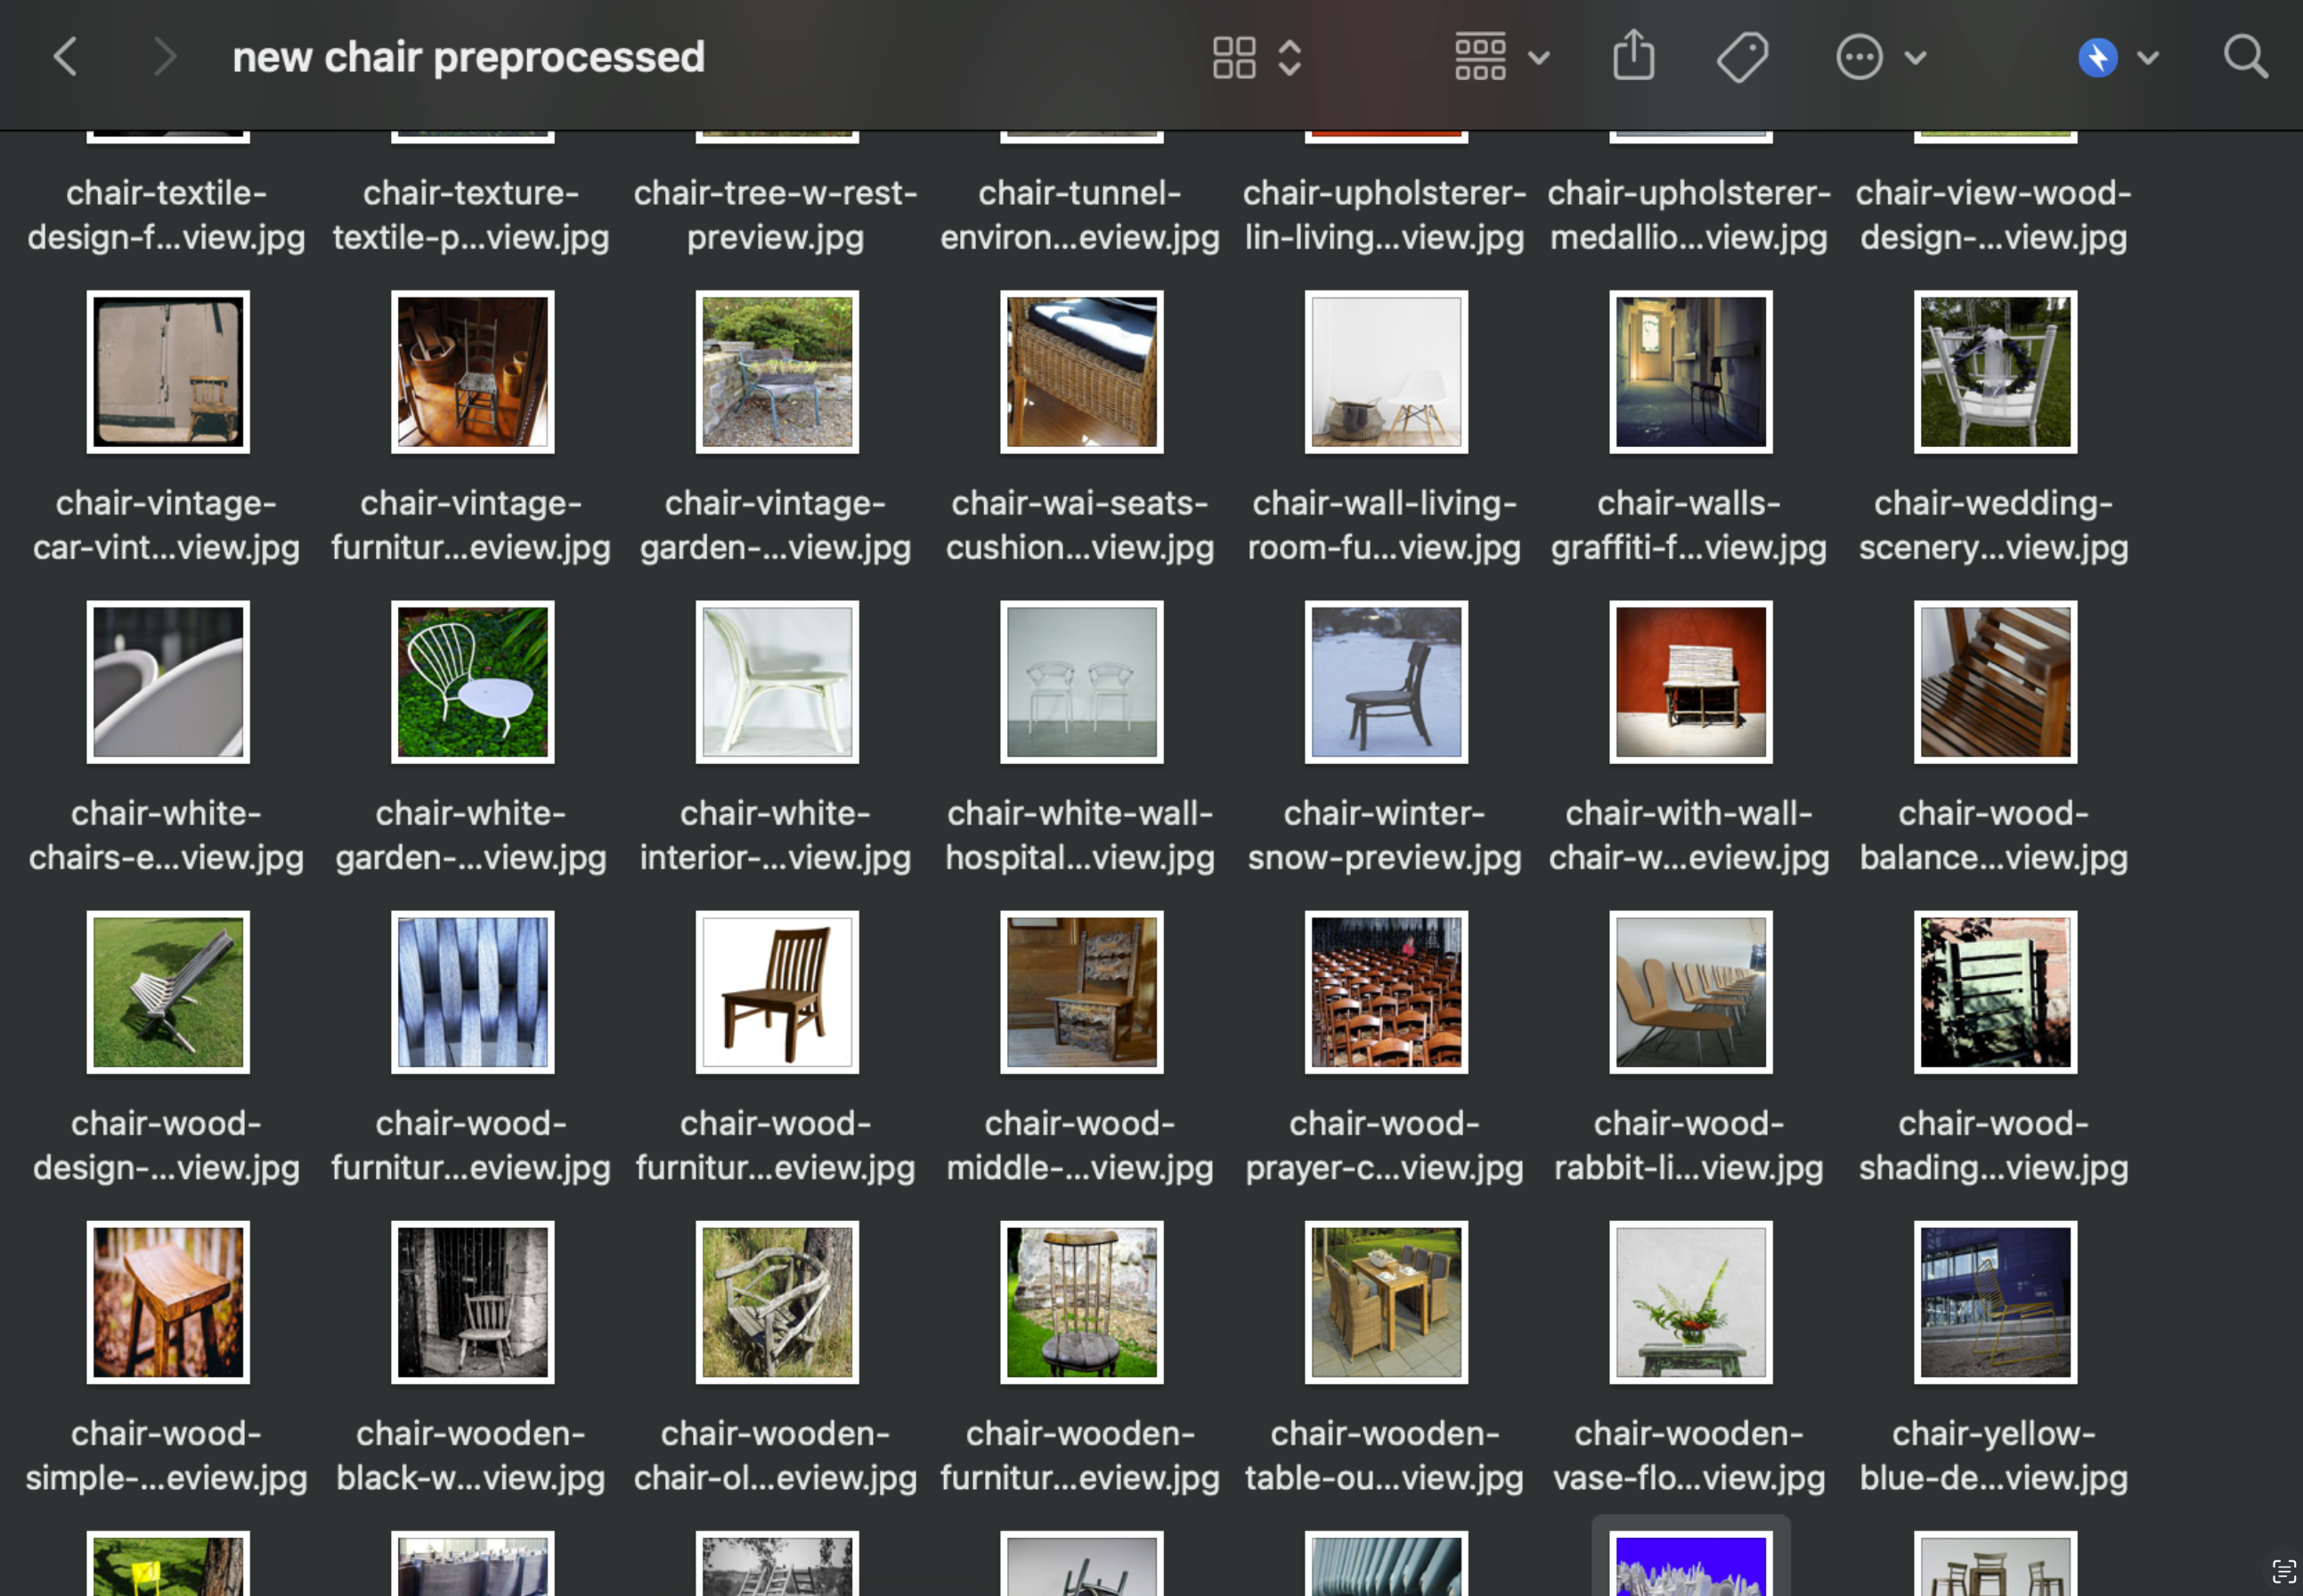This screenshot has width=2303, height=1596.
Task: Click the Forward navigation arrow
Action: tap(165, 57)
